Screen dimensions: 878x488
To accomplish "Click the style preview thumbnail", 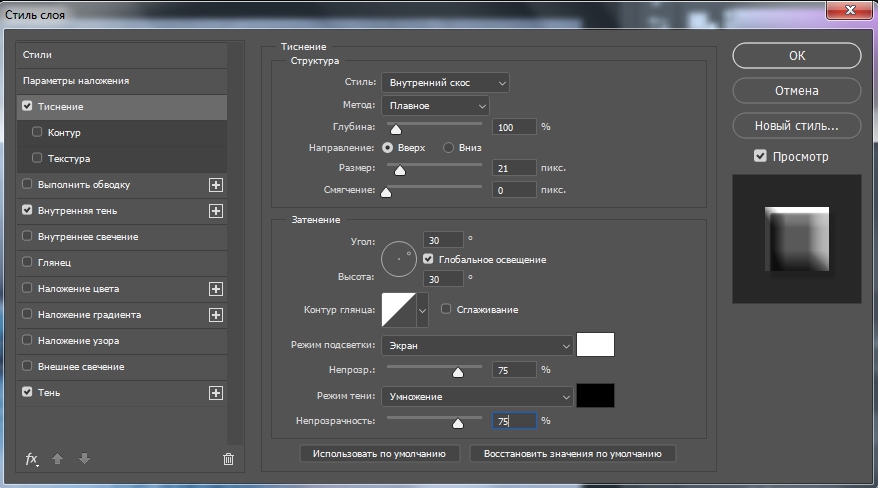I will click(796, 239).
